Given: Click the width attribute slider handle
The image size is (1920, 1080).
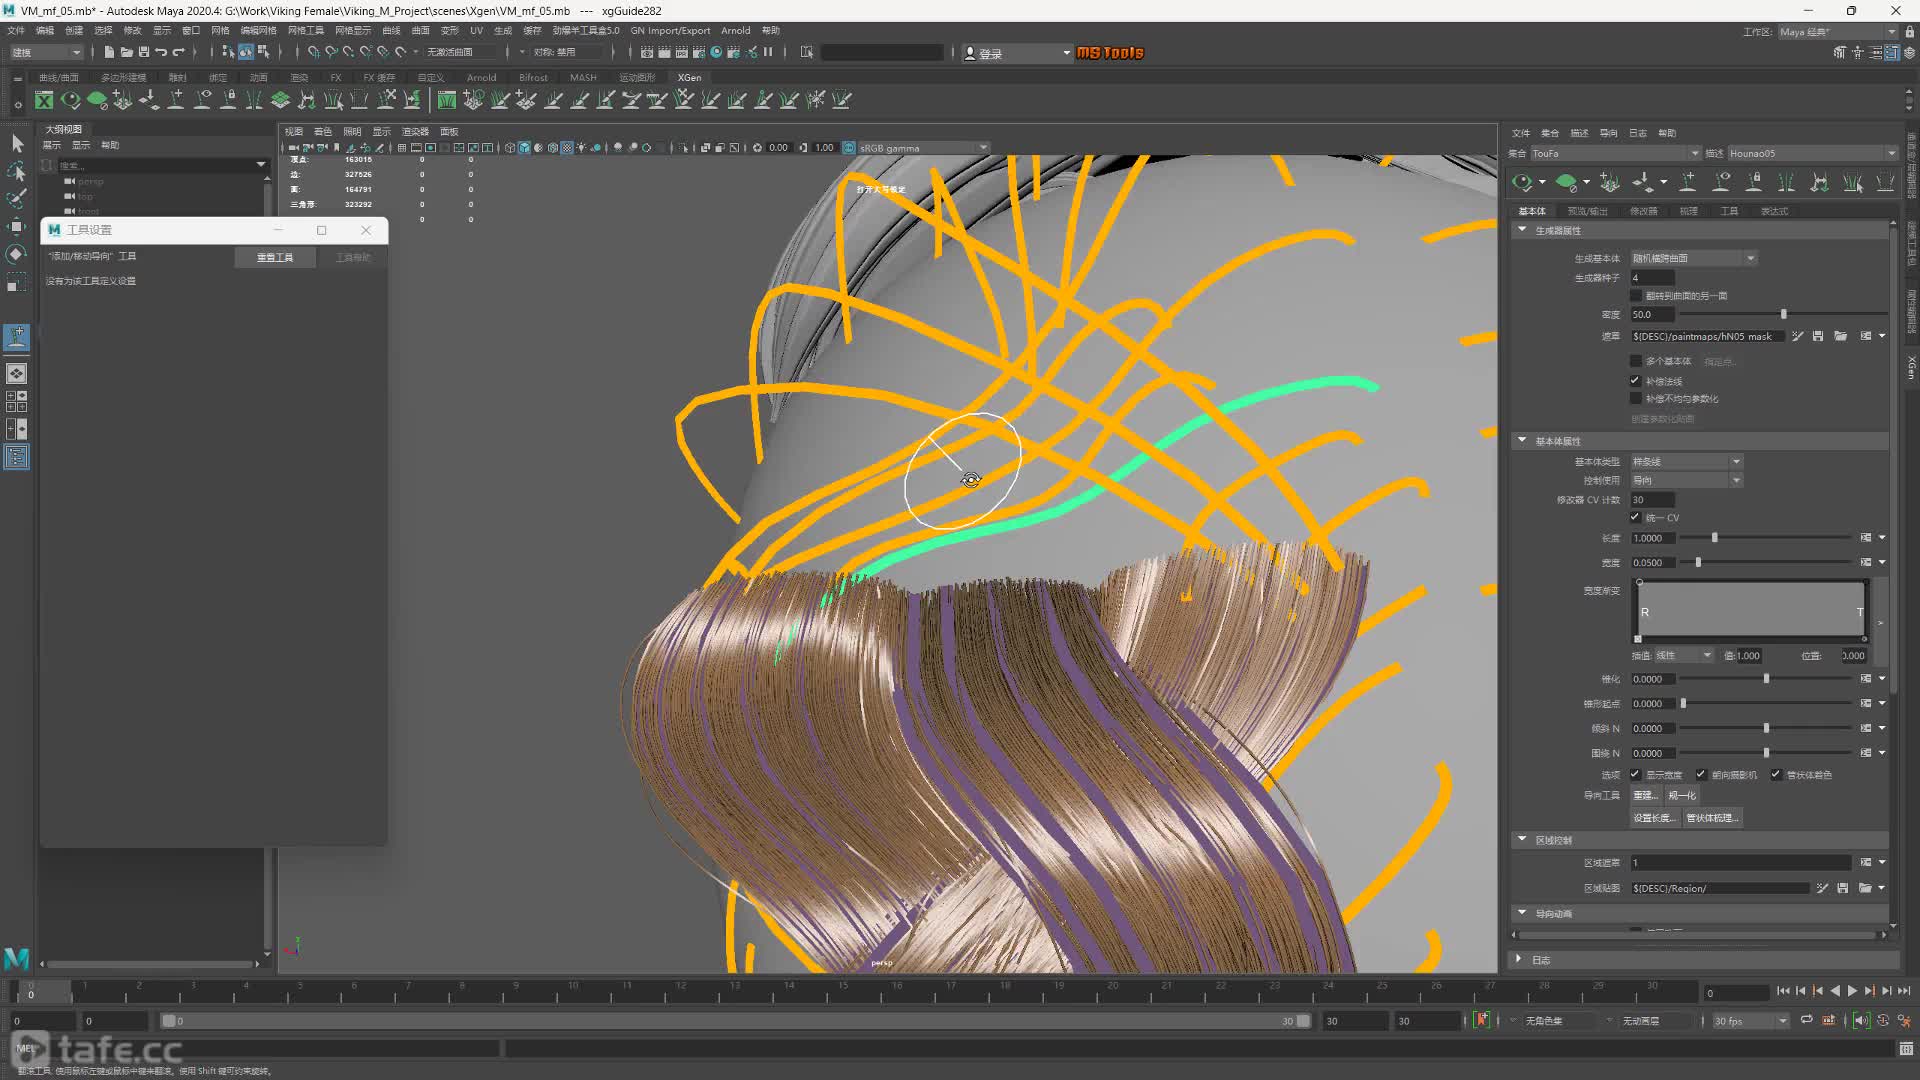Looking at the screenshot, I should (x=1698, y=563).
